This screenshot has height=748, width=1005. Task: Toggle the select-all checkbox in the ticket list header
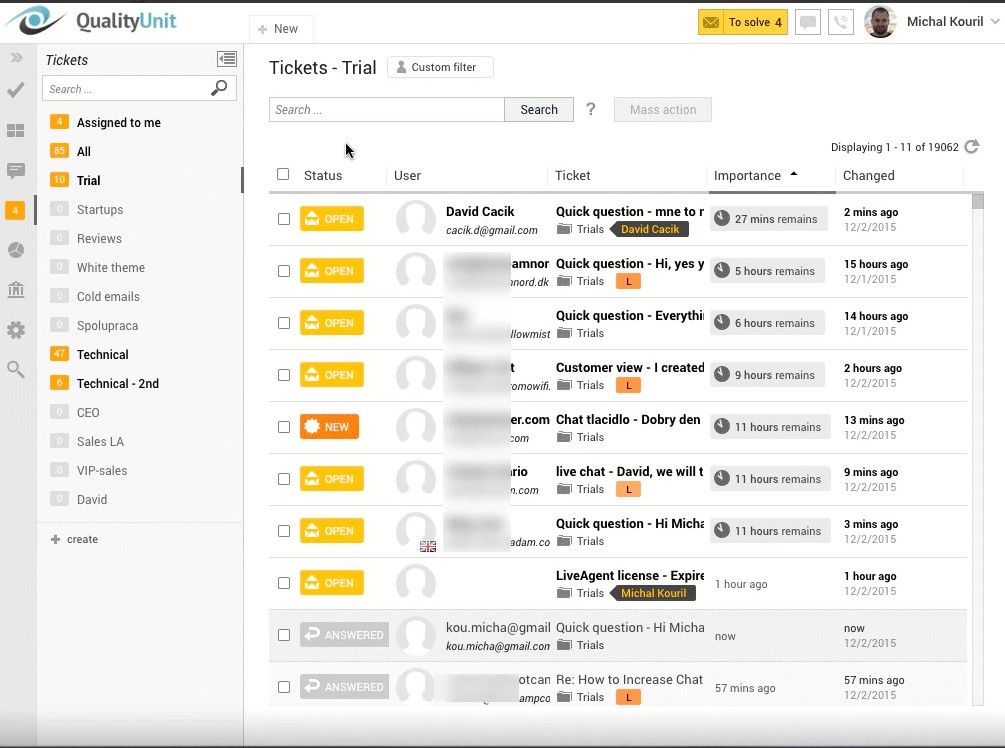pyautogui.click(x=284, y=174)
